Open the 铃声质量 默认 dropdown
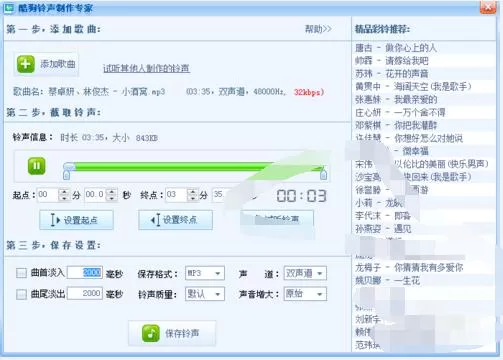Screen dimensions: 503x360 (205, 294)
